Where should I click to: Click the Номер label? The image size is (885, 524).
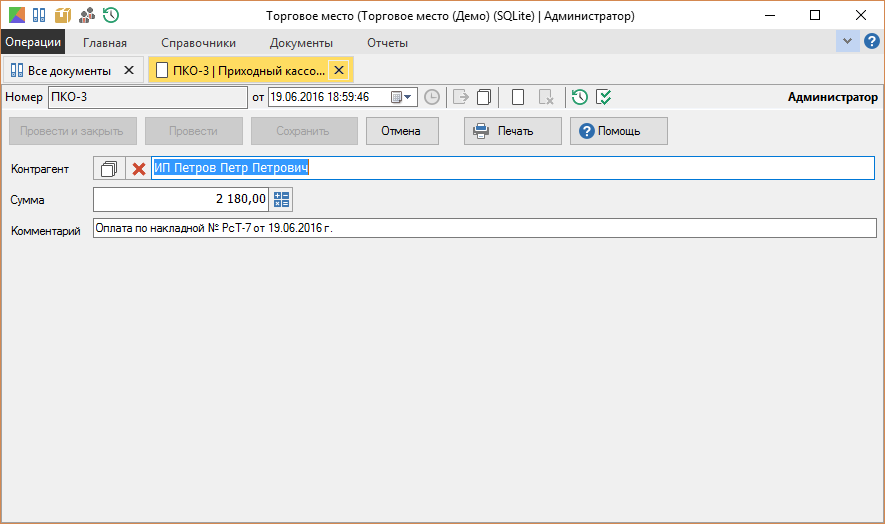pyautogui.click(x=24, y=97)
